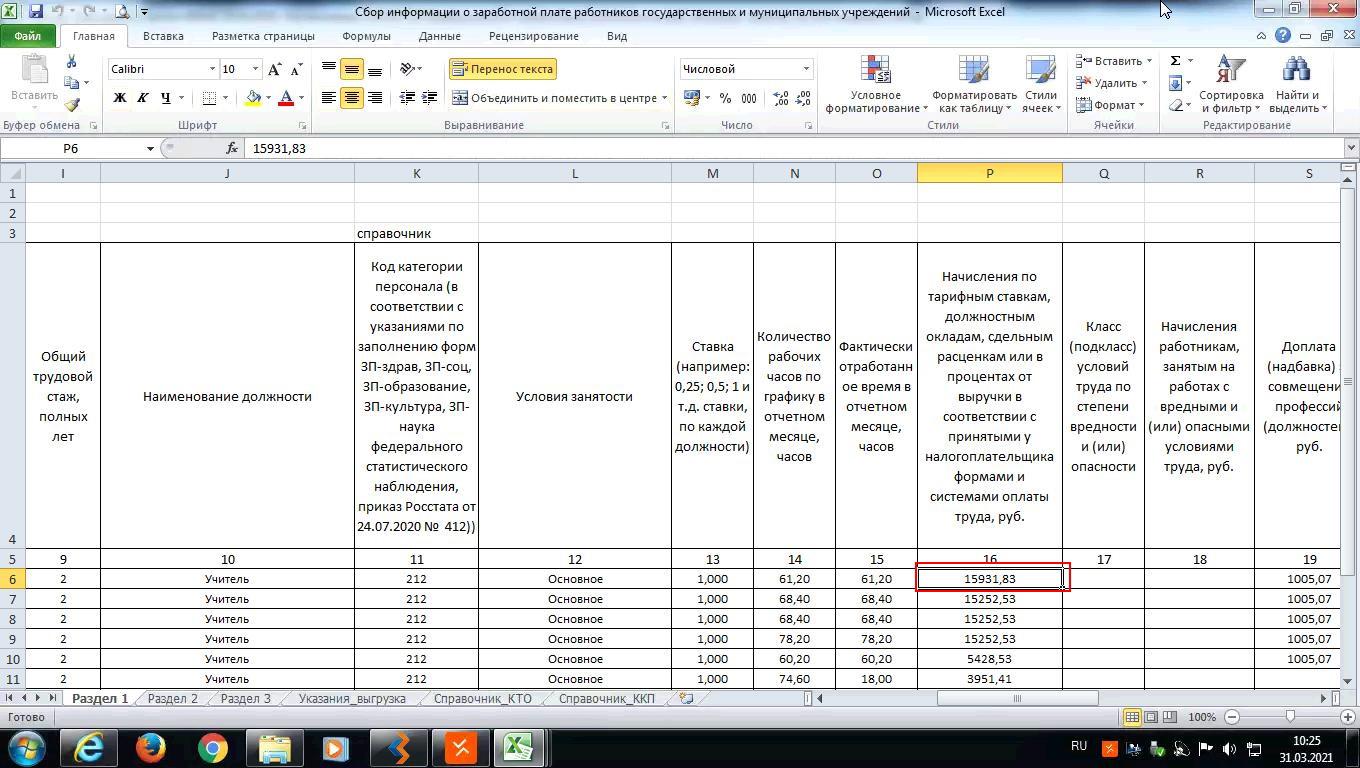
Task: Click increase decimal icon
Action: [780, 98]
